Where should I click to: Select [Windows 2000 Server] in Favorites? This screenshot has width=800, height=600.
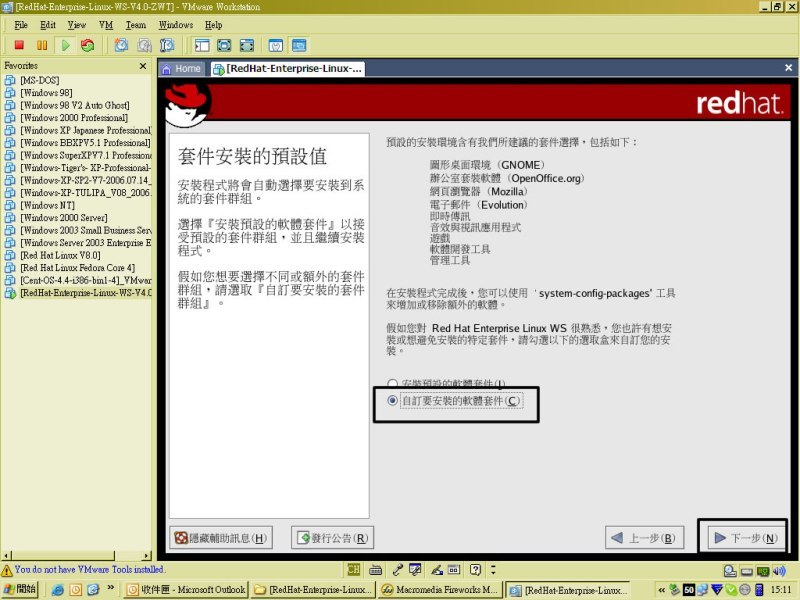[64, 218]
